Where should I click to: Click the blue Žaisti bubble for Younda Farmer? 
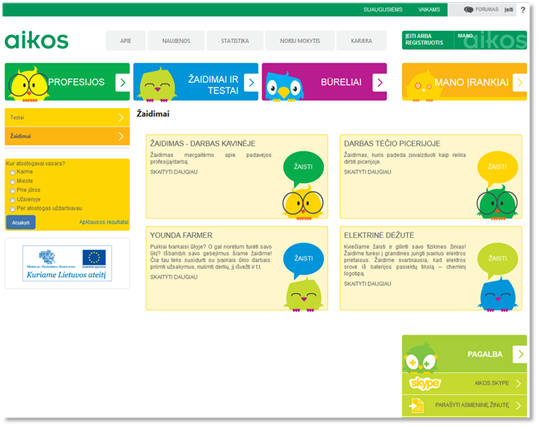(x=303, y=259)
